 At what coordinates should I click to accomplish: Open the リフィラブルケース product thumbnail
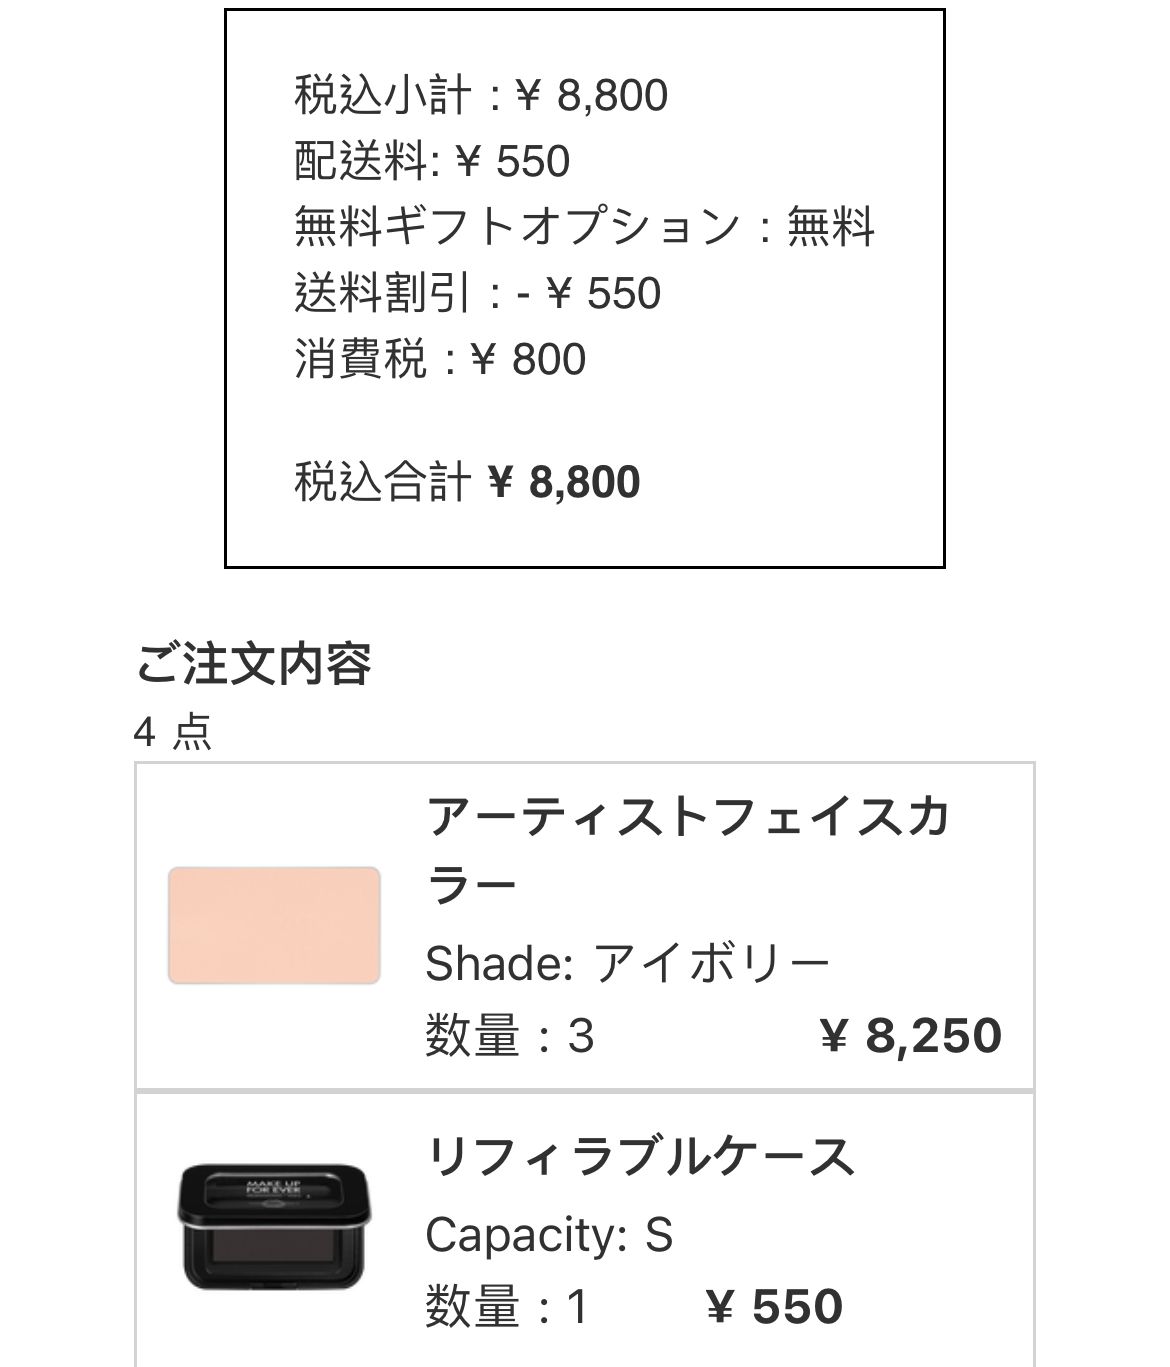(x=274, y=1226)
